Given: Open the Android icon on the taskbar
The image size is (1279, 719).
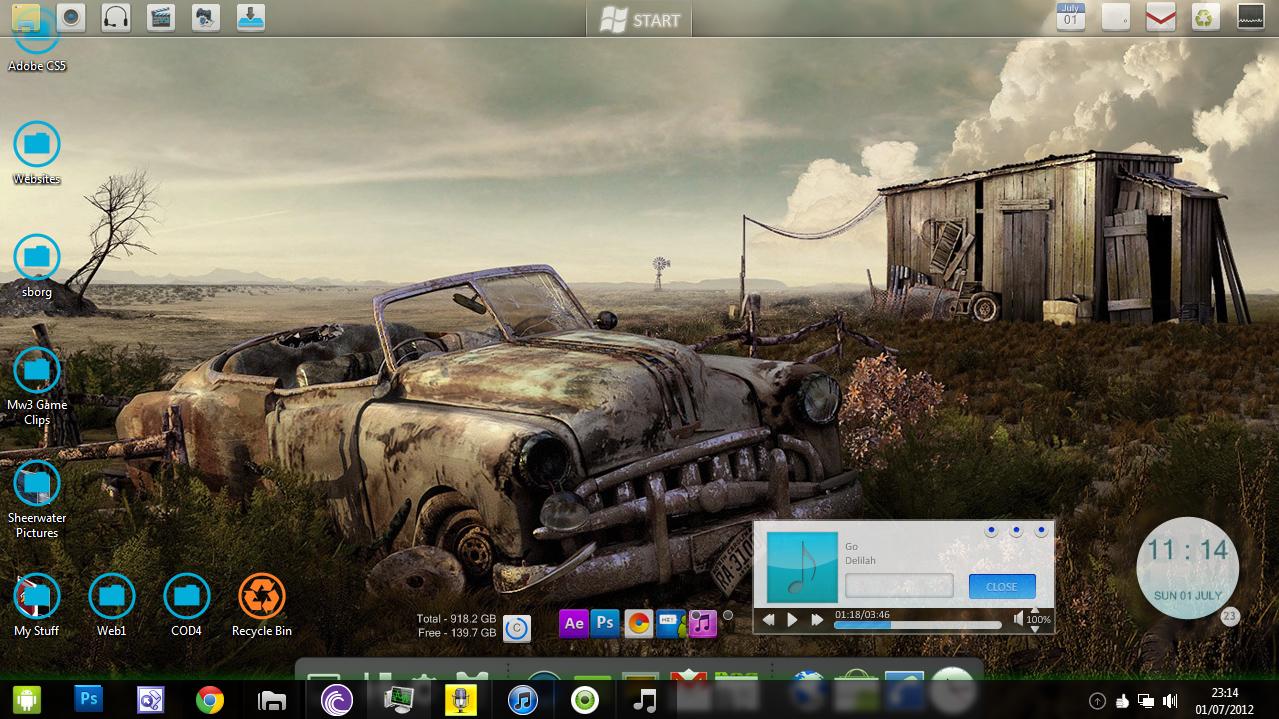Looking at the screenshot, I should (25, 700).
